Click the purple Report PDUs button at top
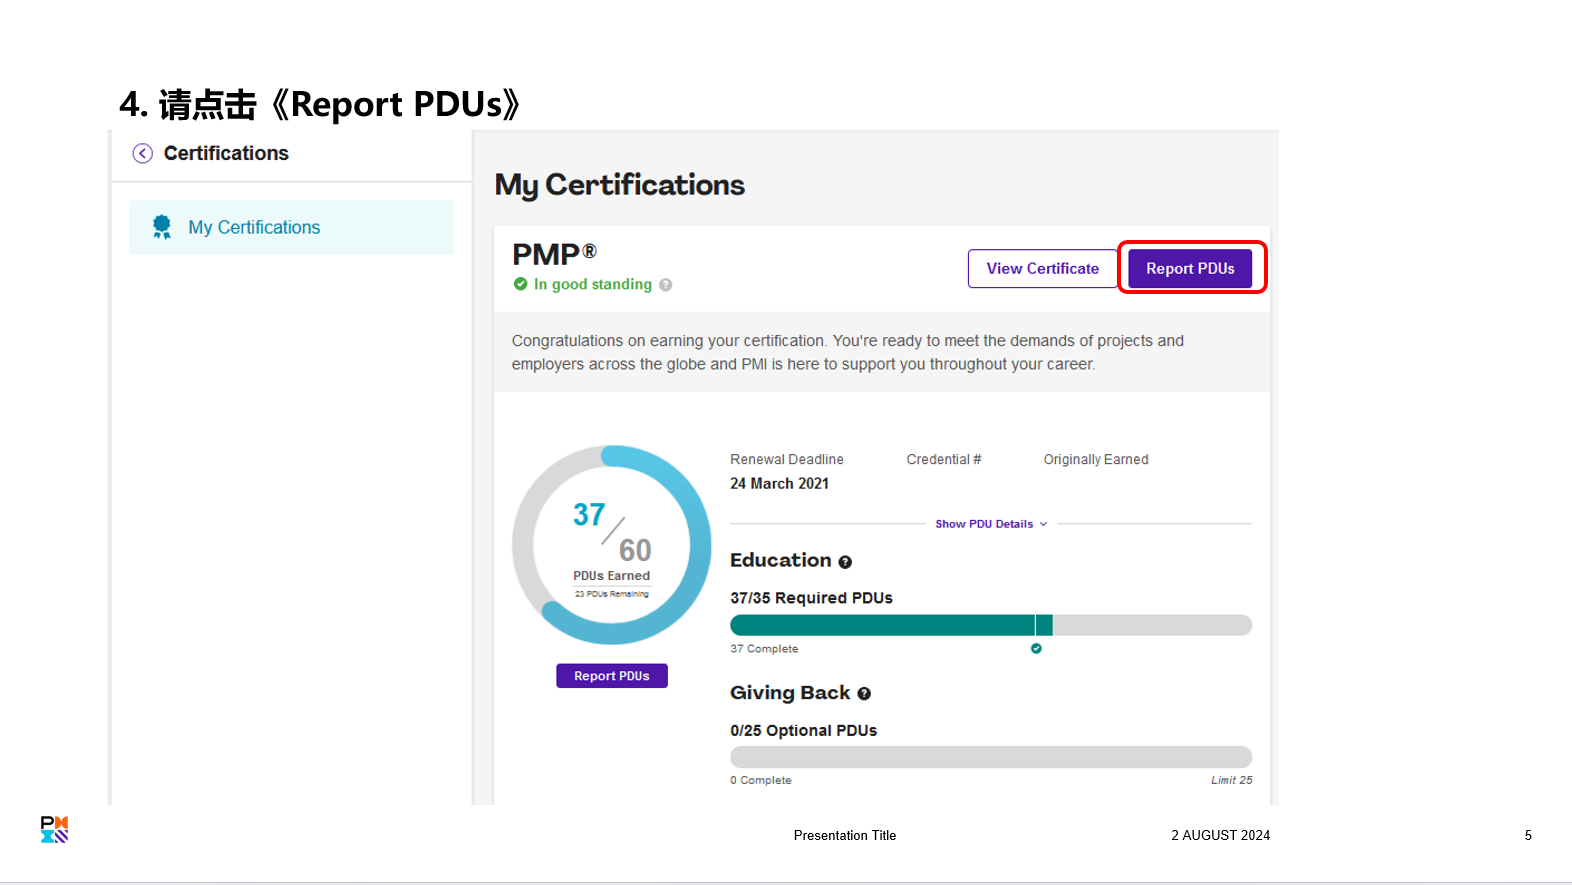This screenshot has height=885, width=1572. pyautogui.click(x=1190, y=268)
